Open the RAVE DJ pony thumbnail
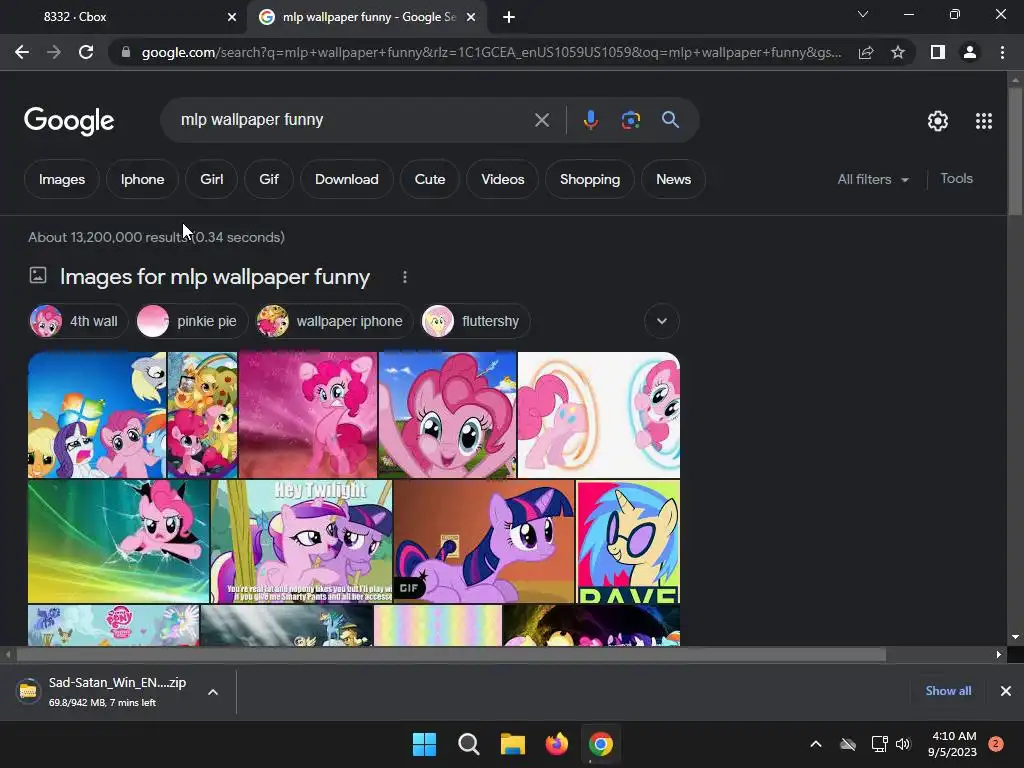The height and width of the screenshot is (768, 1024). [x=628, y=541]
